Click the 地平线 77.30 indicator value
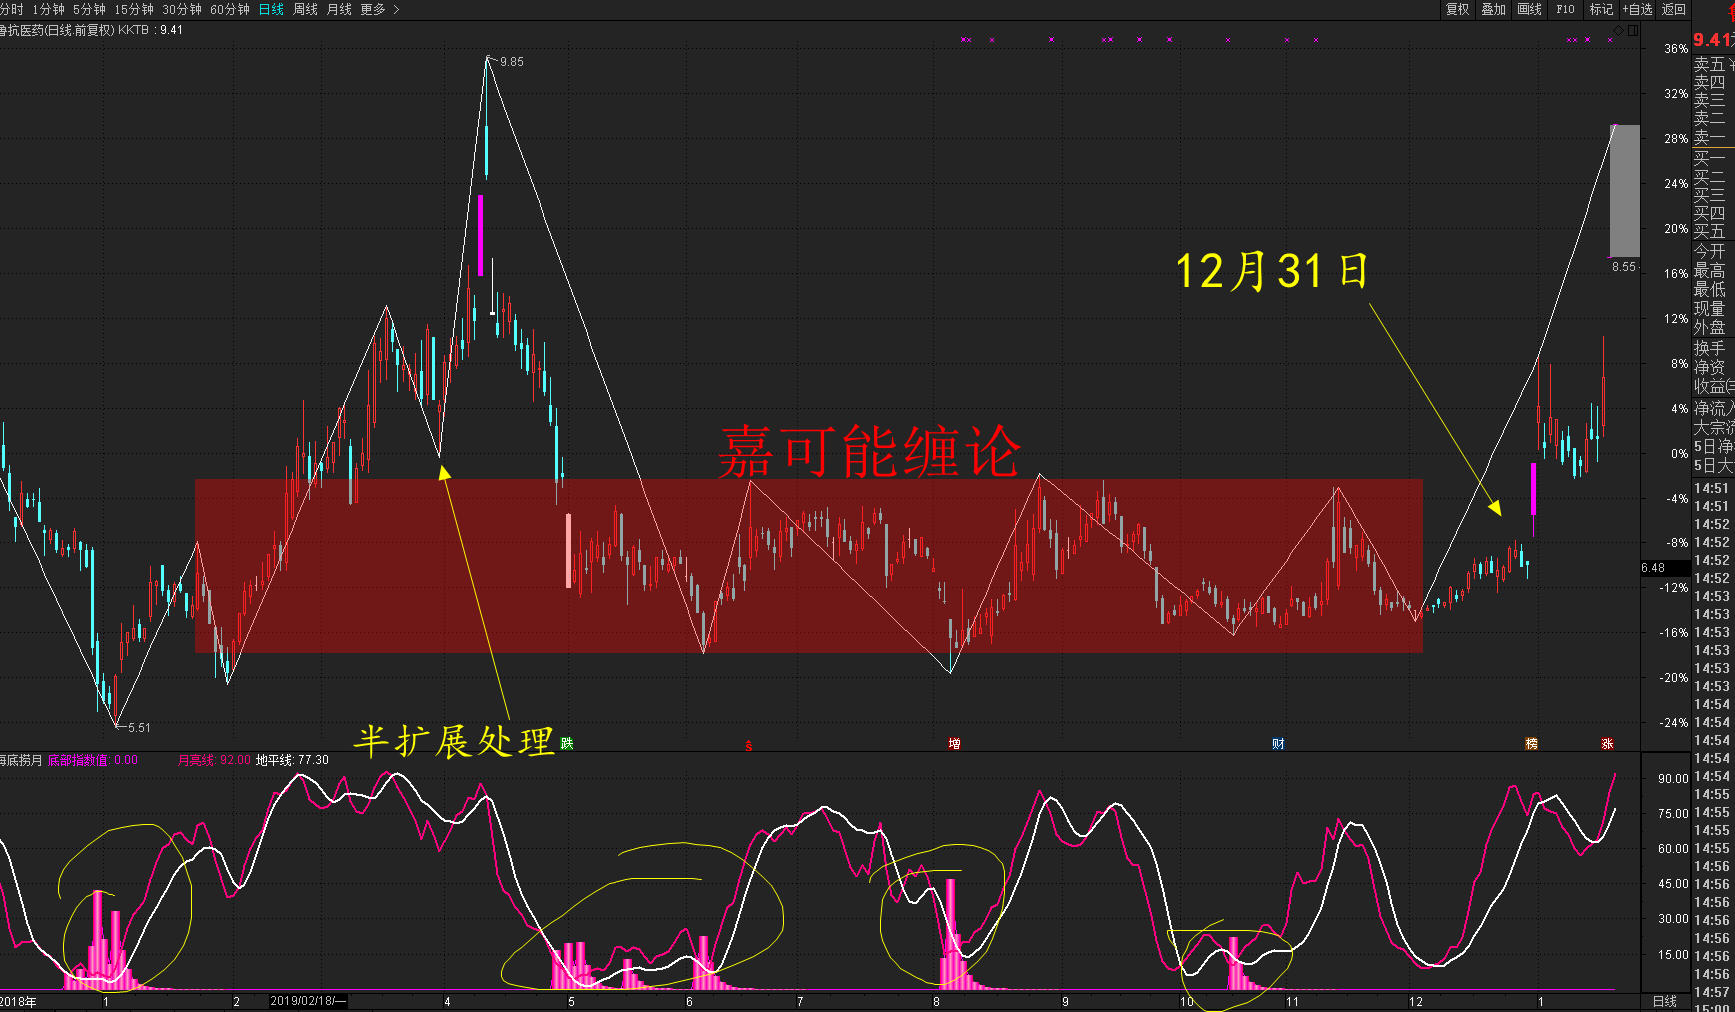1735x1012 pixels. point(292,760)
